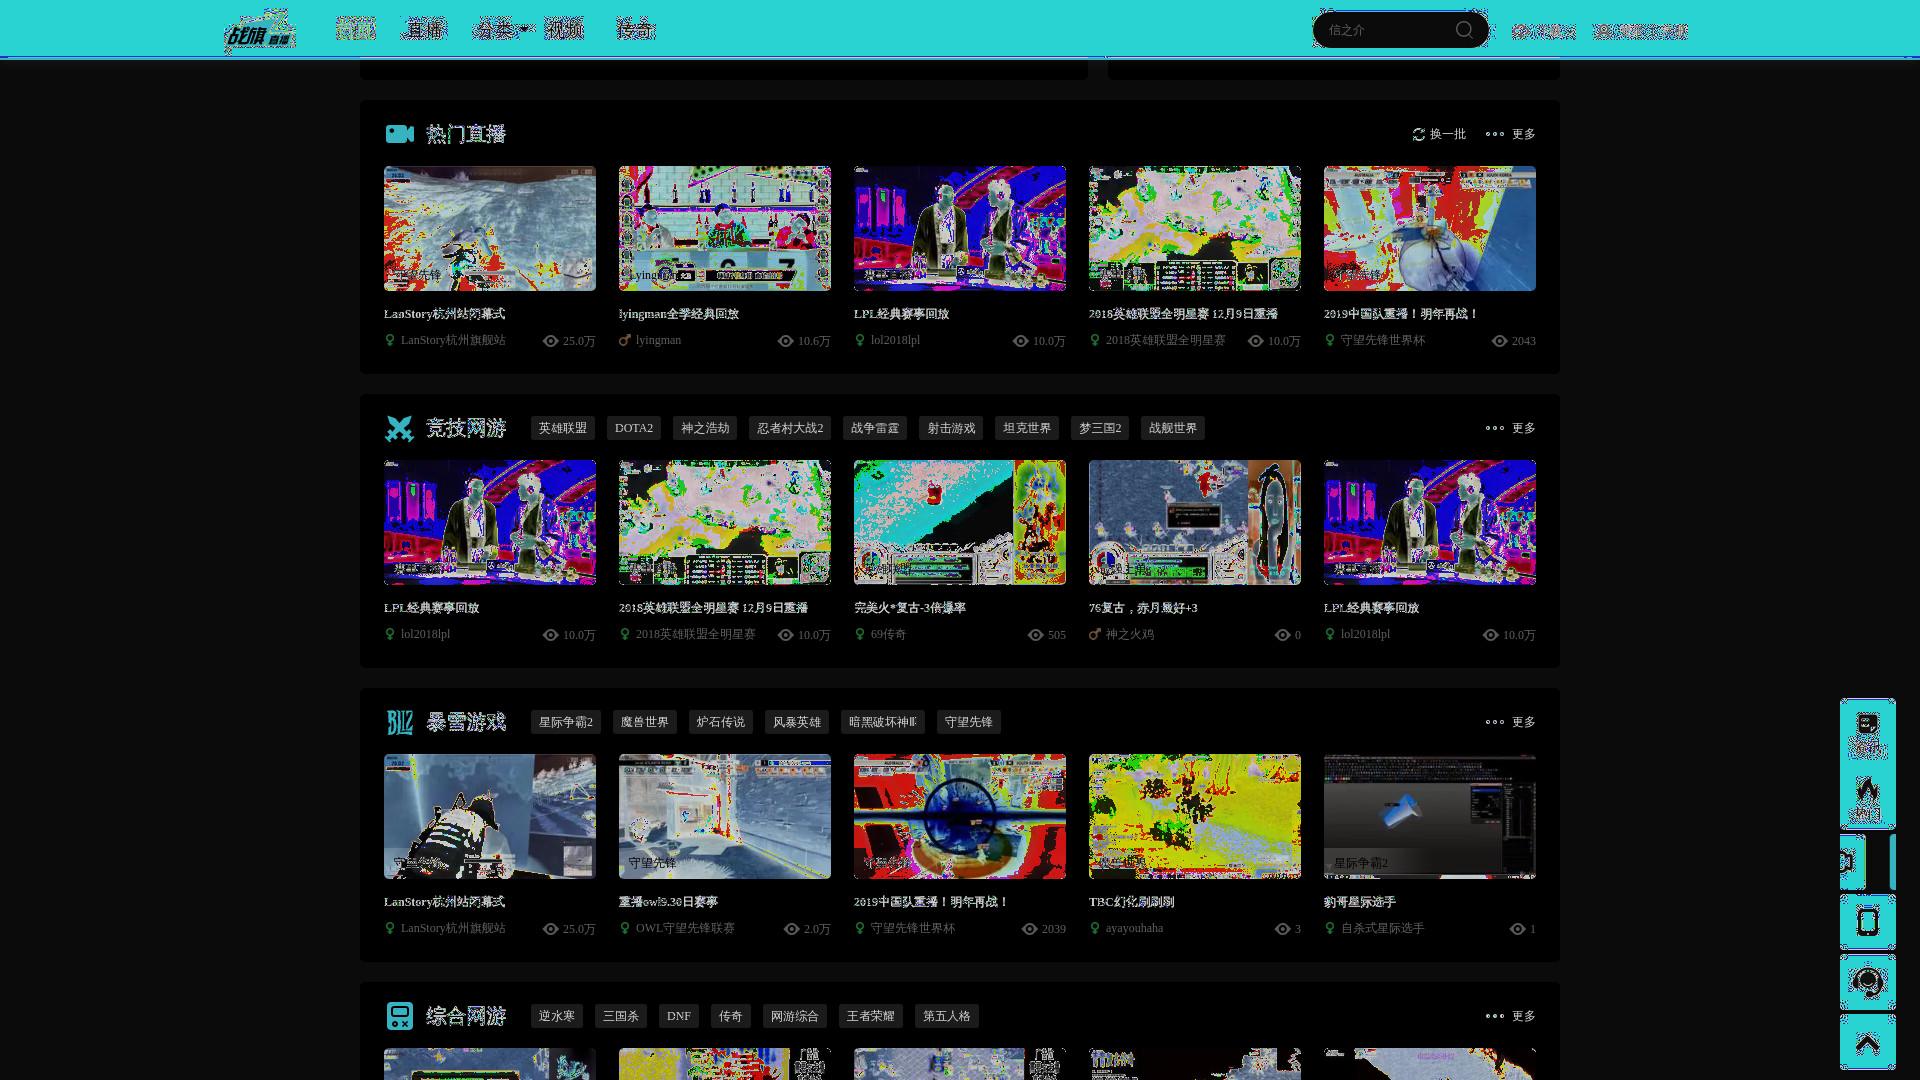Click the pin icon beside 自杀式星际选手
The height and width of the screenshot is (1080, 1920).
coord(1330,928)
